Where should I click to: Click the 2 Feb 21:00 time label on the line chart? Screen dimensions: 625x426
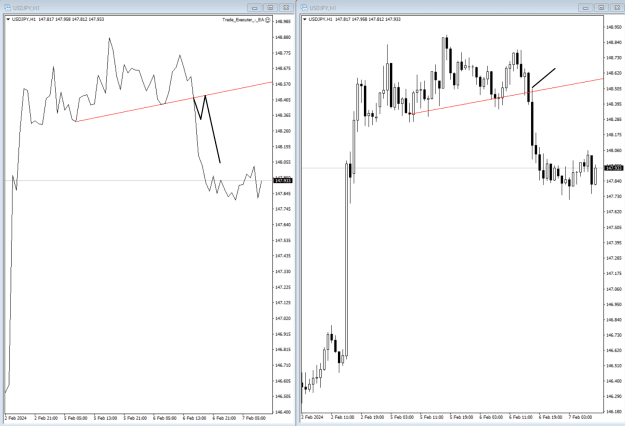point(46,418)
